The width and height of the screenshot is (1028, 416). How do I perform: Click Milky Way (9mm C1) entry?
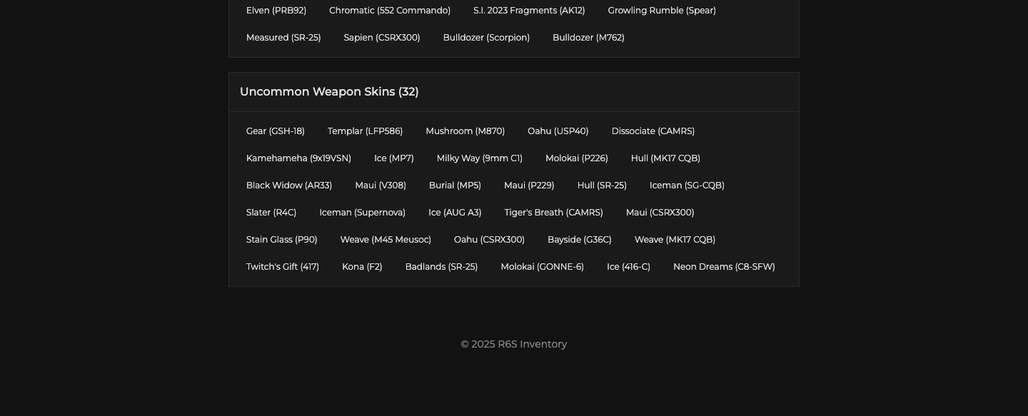(479, 159)
